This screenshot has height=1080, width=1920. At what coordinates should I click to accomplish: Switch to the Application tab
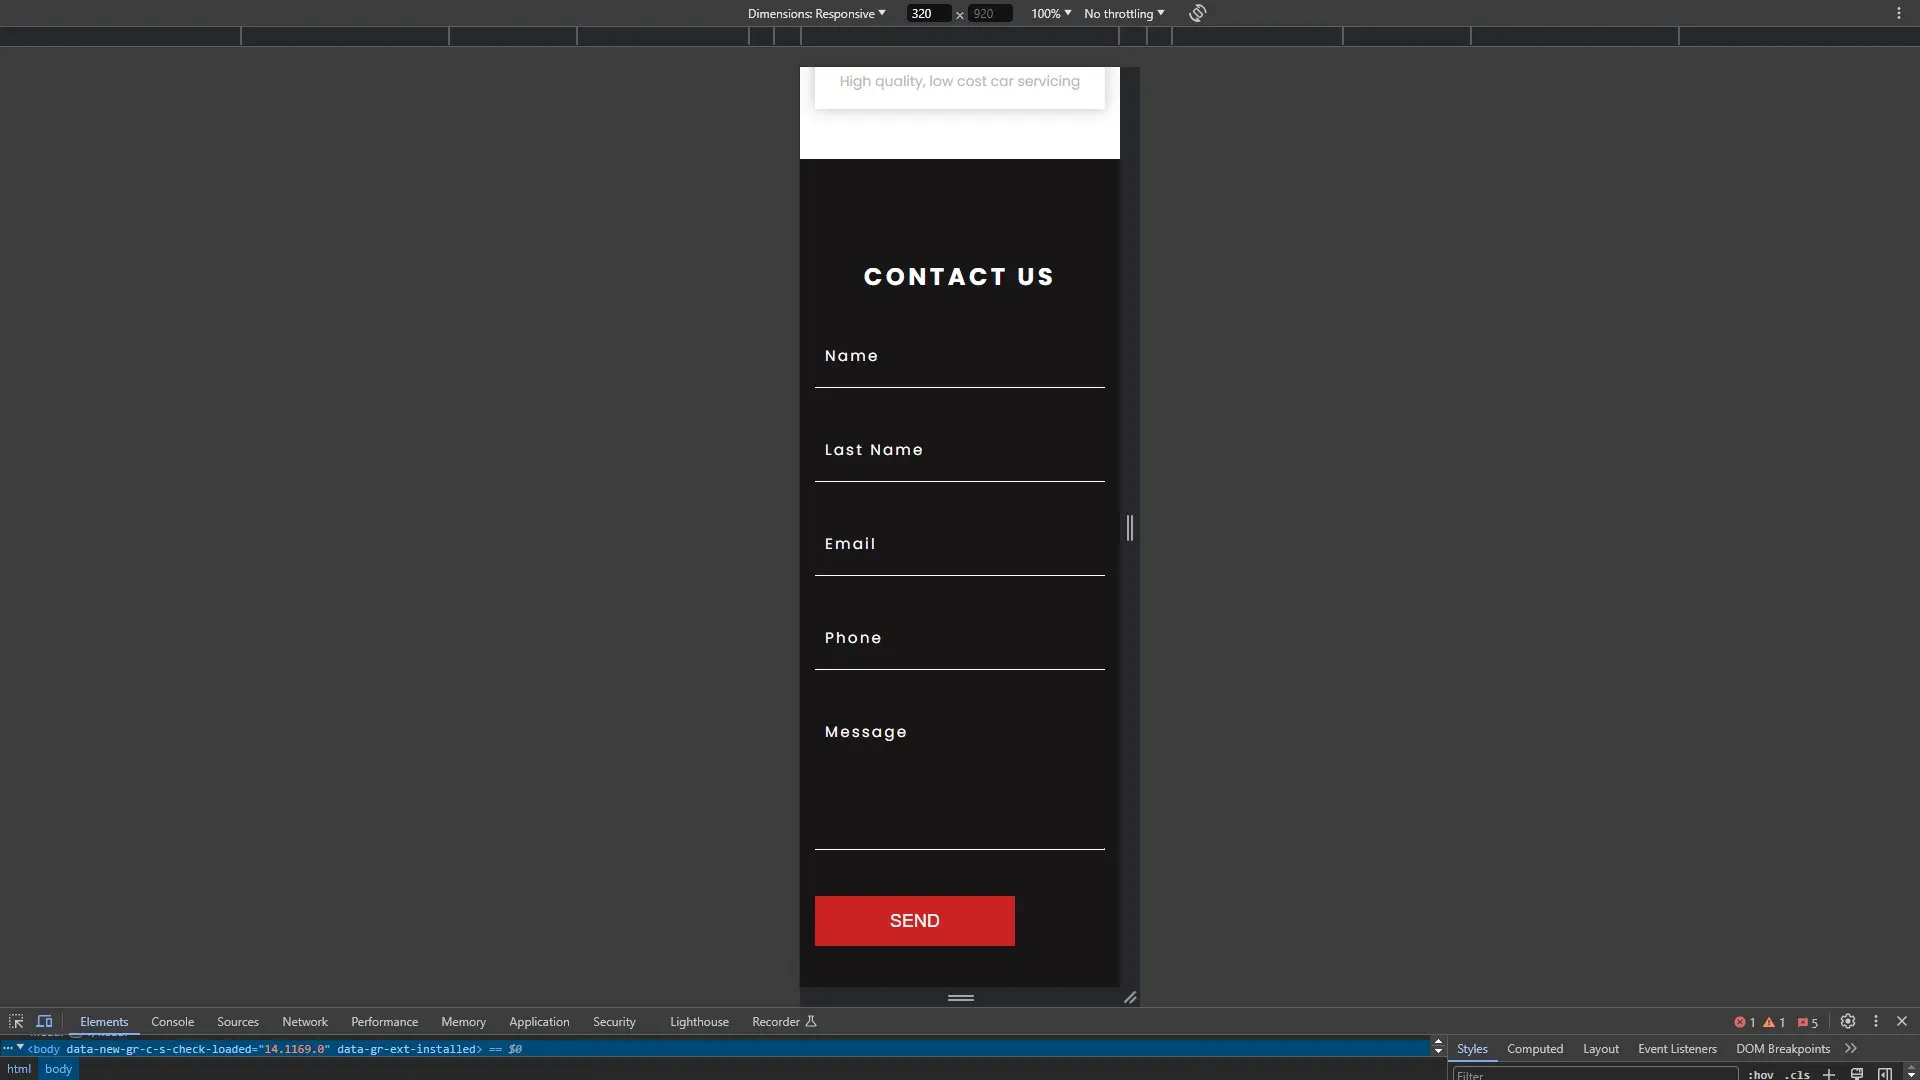pos(539,1021)
